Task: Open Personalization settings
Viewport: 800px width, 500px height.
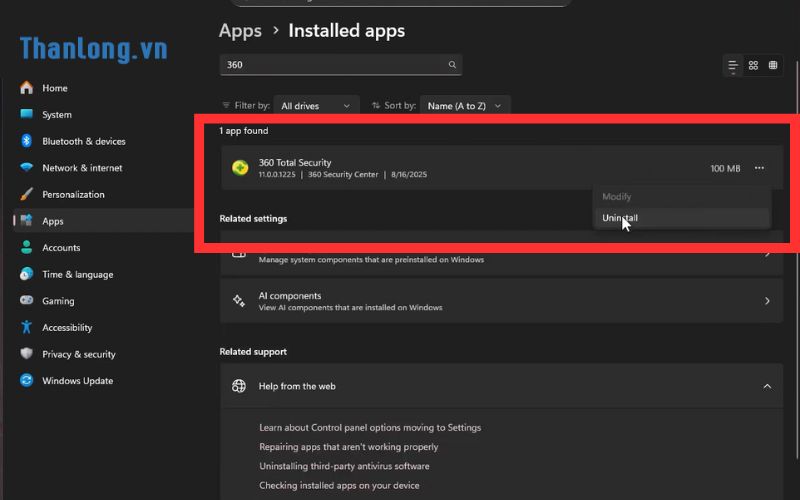Action: [73, 194]
